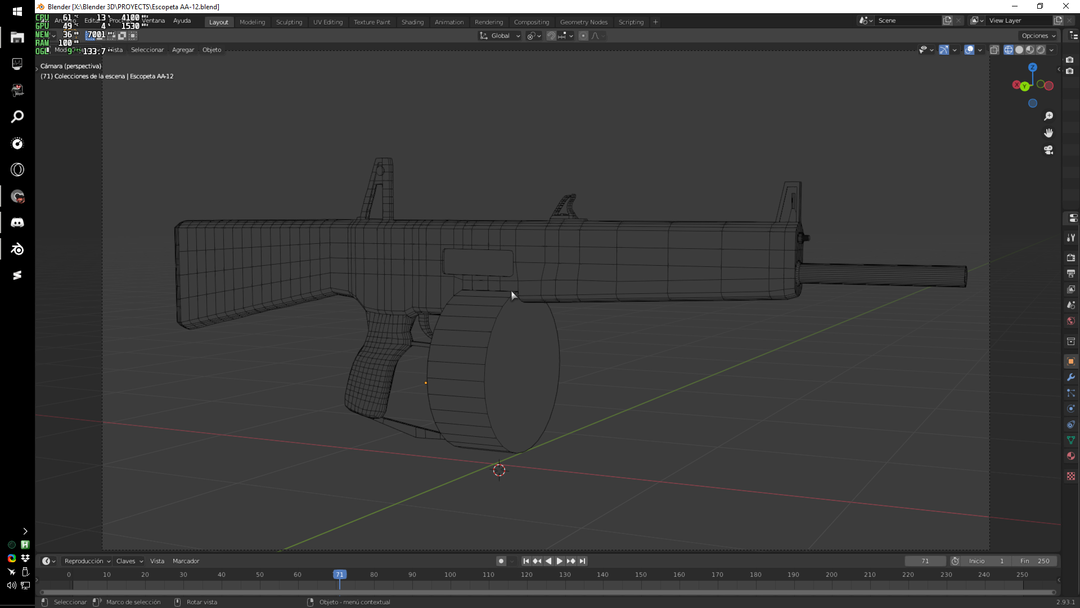This screenshot has width=1080, height=608.
Task: Toggle proportional editing in header
Action: click(584, 35)
